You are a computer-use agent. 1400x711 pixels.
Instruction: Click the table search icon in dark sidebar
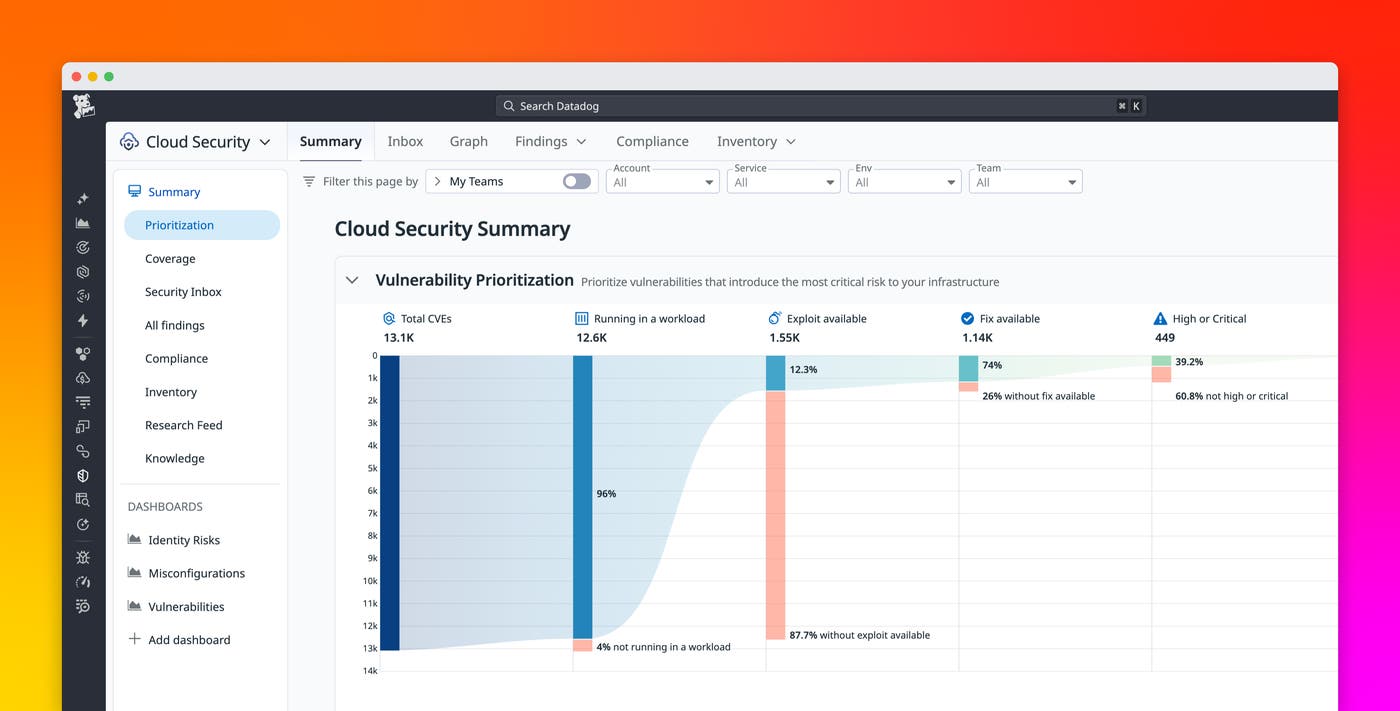(83, 500)
